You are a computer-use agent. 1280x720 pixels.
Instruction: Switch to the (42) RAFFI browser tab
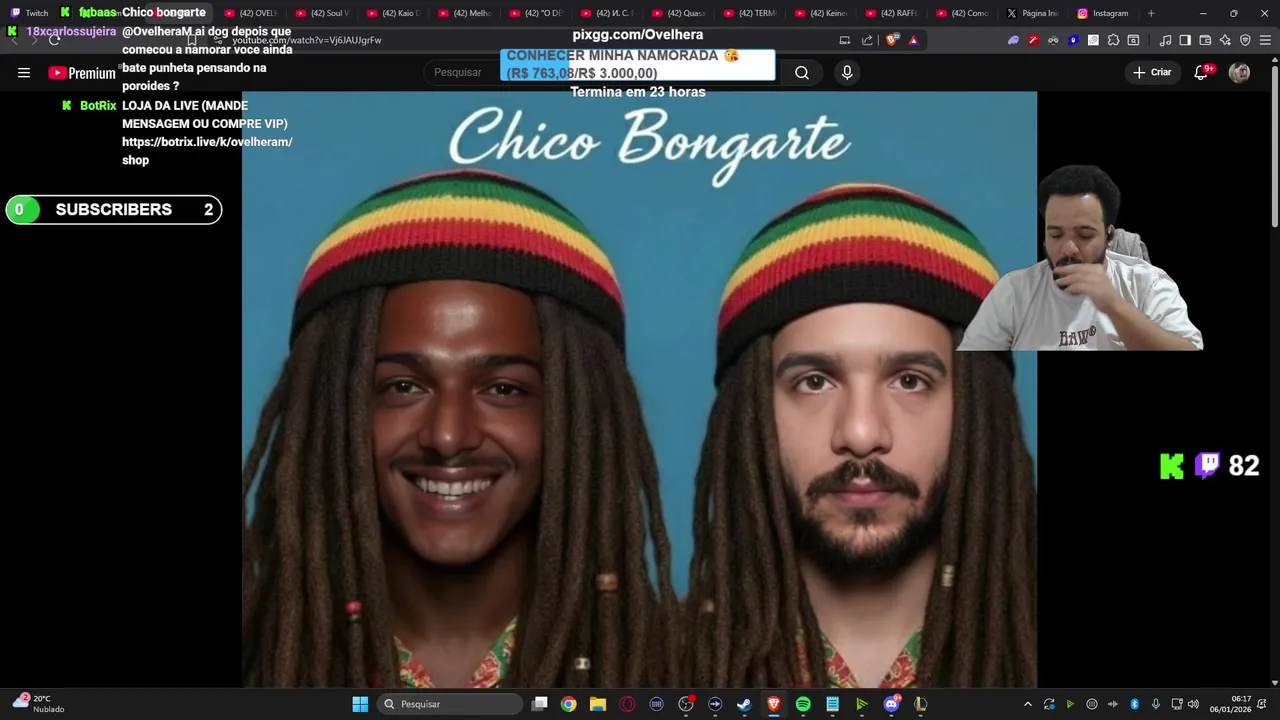(892, 13)
